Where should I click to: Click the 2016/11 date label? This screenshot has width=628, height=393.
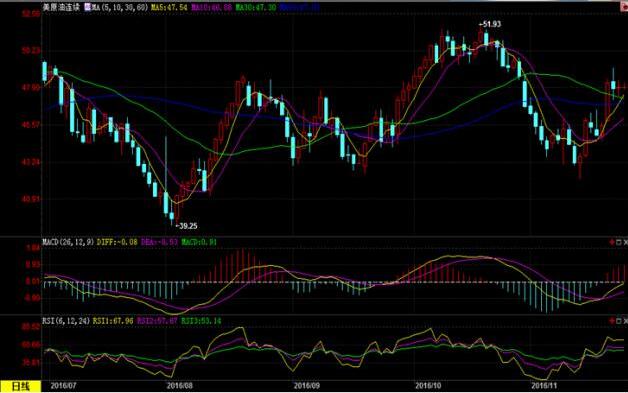click(544, 386)
